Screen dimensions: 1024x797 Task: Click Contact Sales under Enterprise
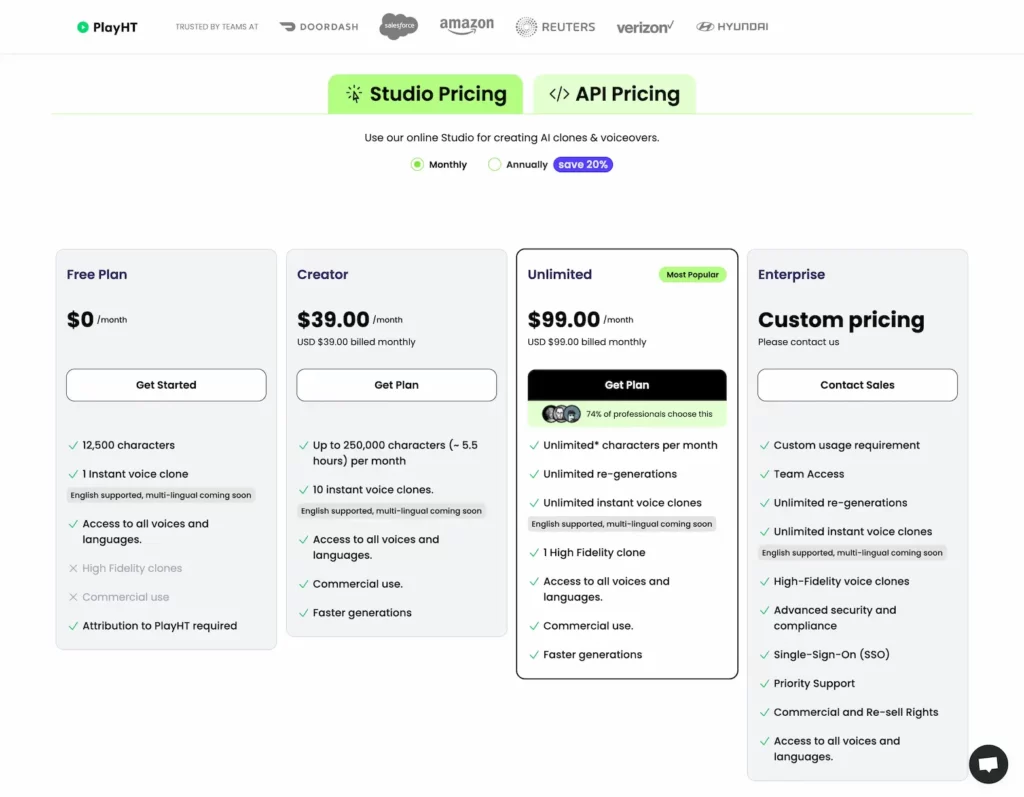pos(857,385)
